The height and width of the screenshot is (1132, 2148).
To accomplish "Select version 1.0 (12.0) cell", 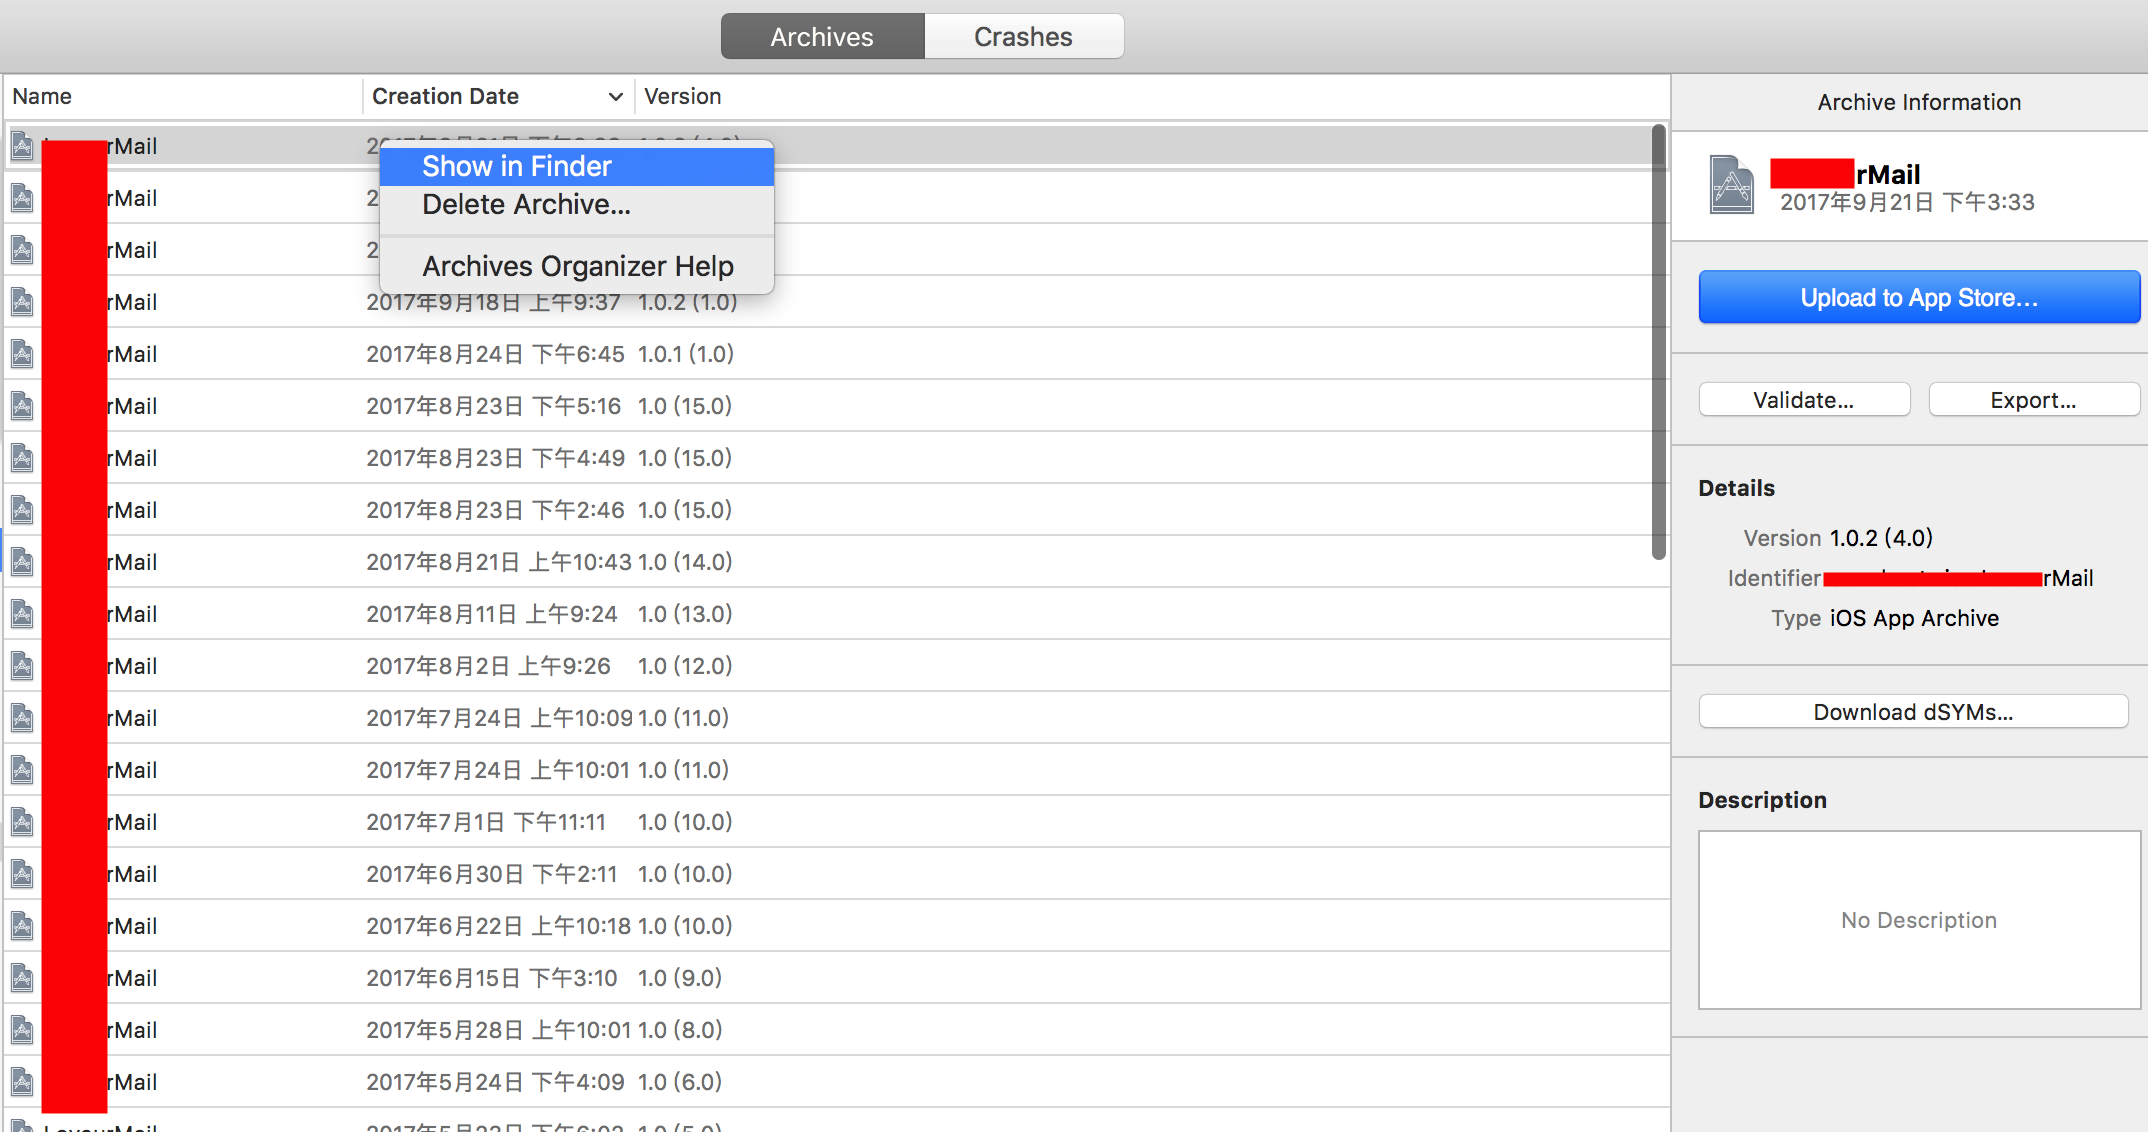I will point(685,666).
